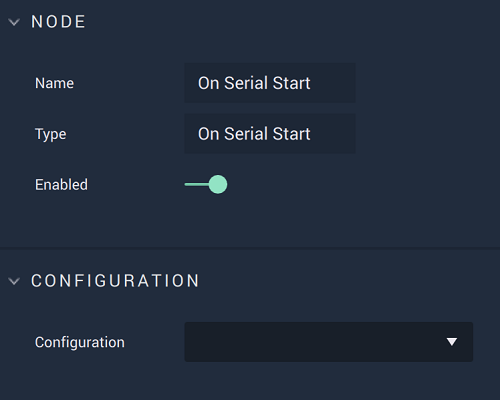Click the Enabled label text
The height and width of the screenshot is (400, 500).
point(61,185)
